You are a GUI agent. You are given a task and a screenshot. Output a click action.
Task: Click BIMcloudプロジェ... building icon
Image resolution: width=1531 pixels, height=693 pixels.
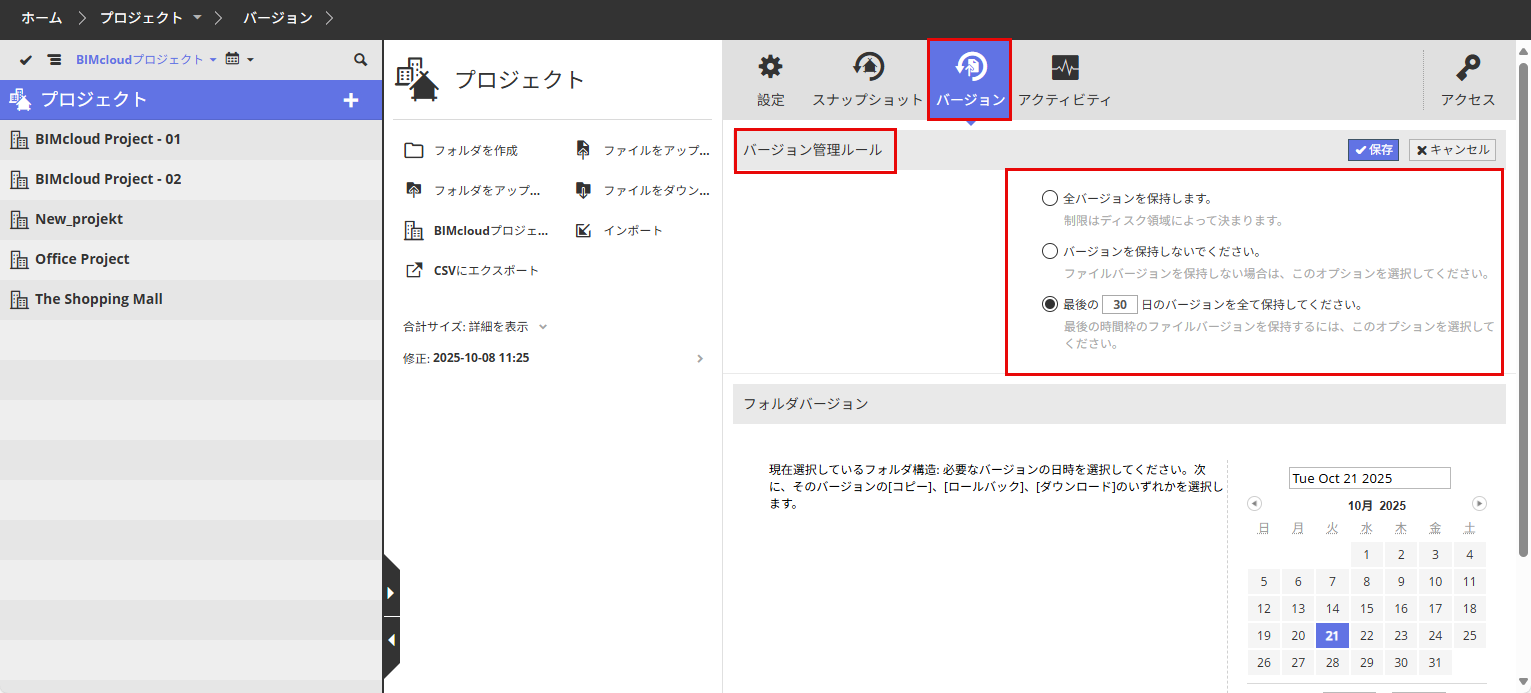pos(414,231)
